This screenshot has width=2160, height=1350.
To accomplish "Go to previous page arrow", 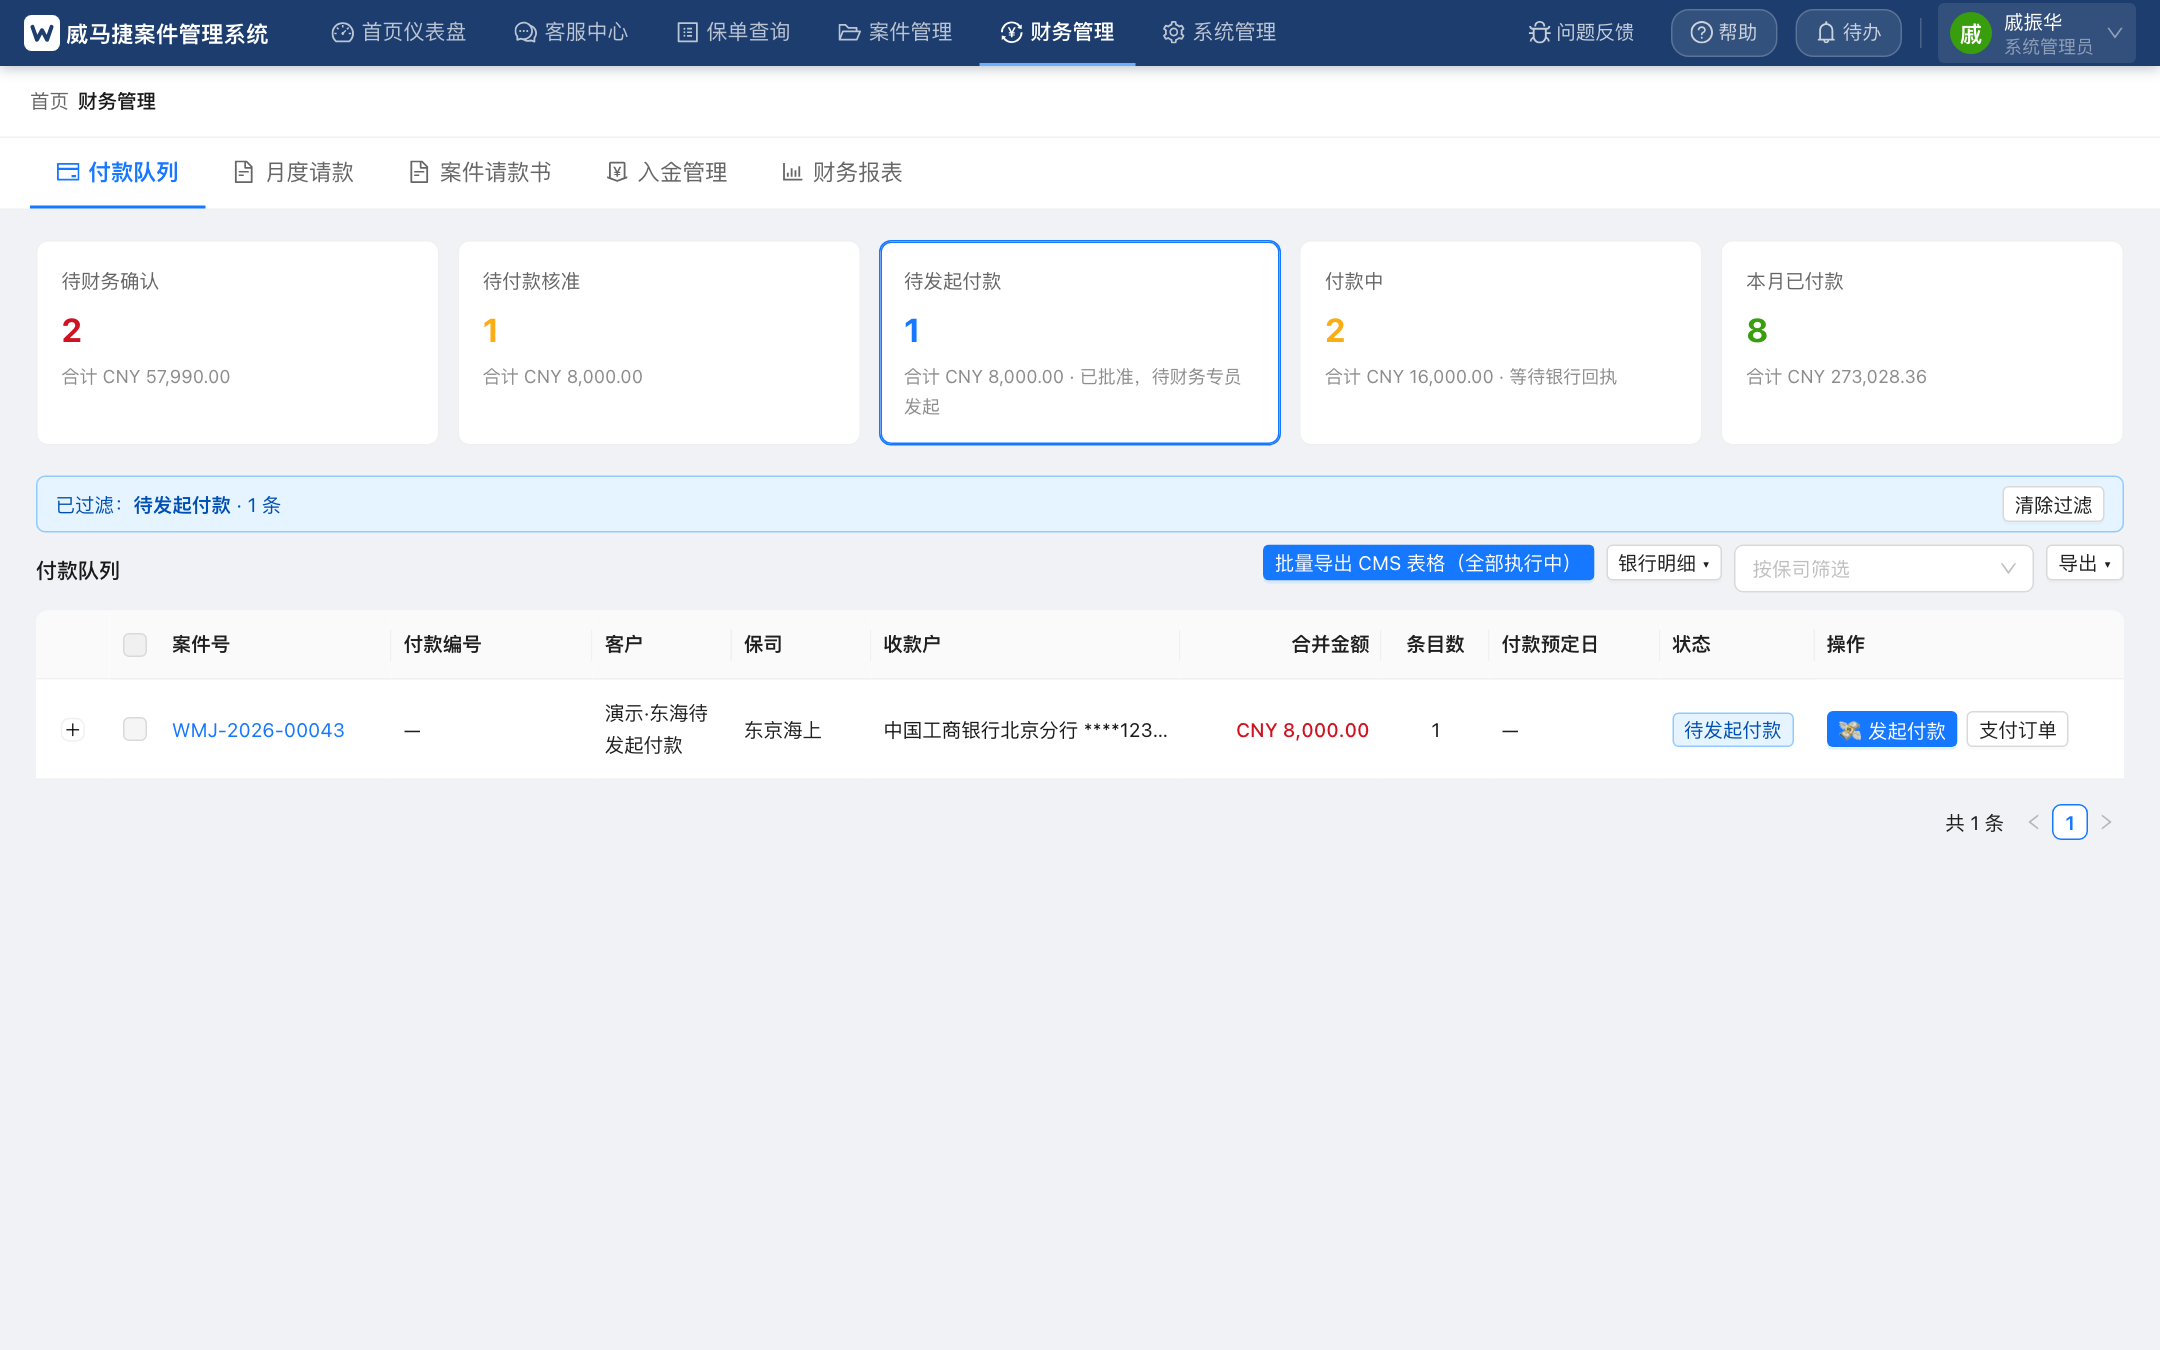I will point(2034,822).
